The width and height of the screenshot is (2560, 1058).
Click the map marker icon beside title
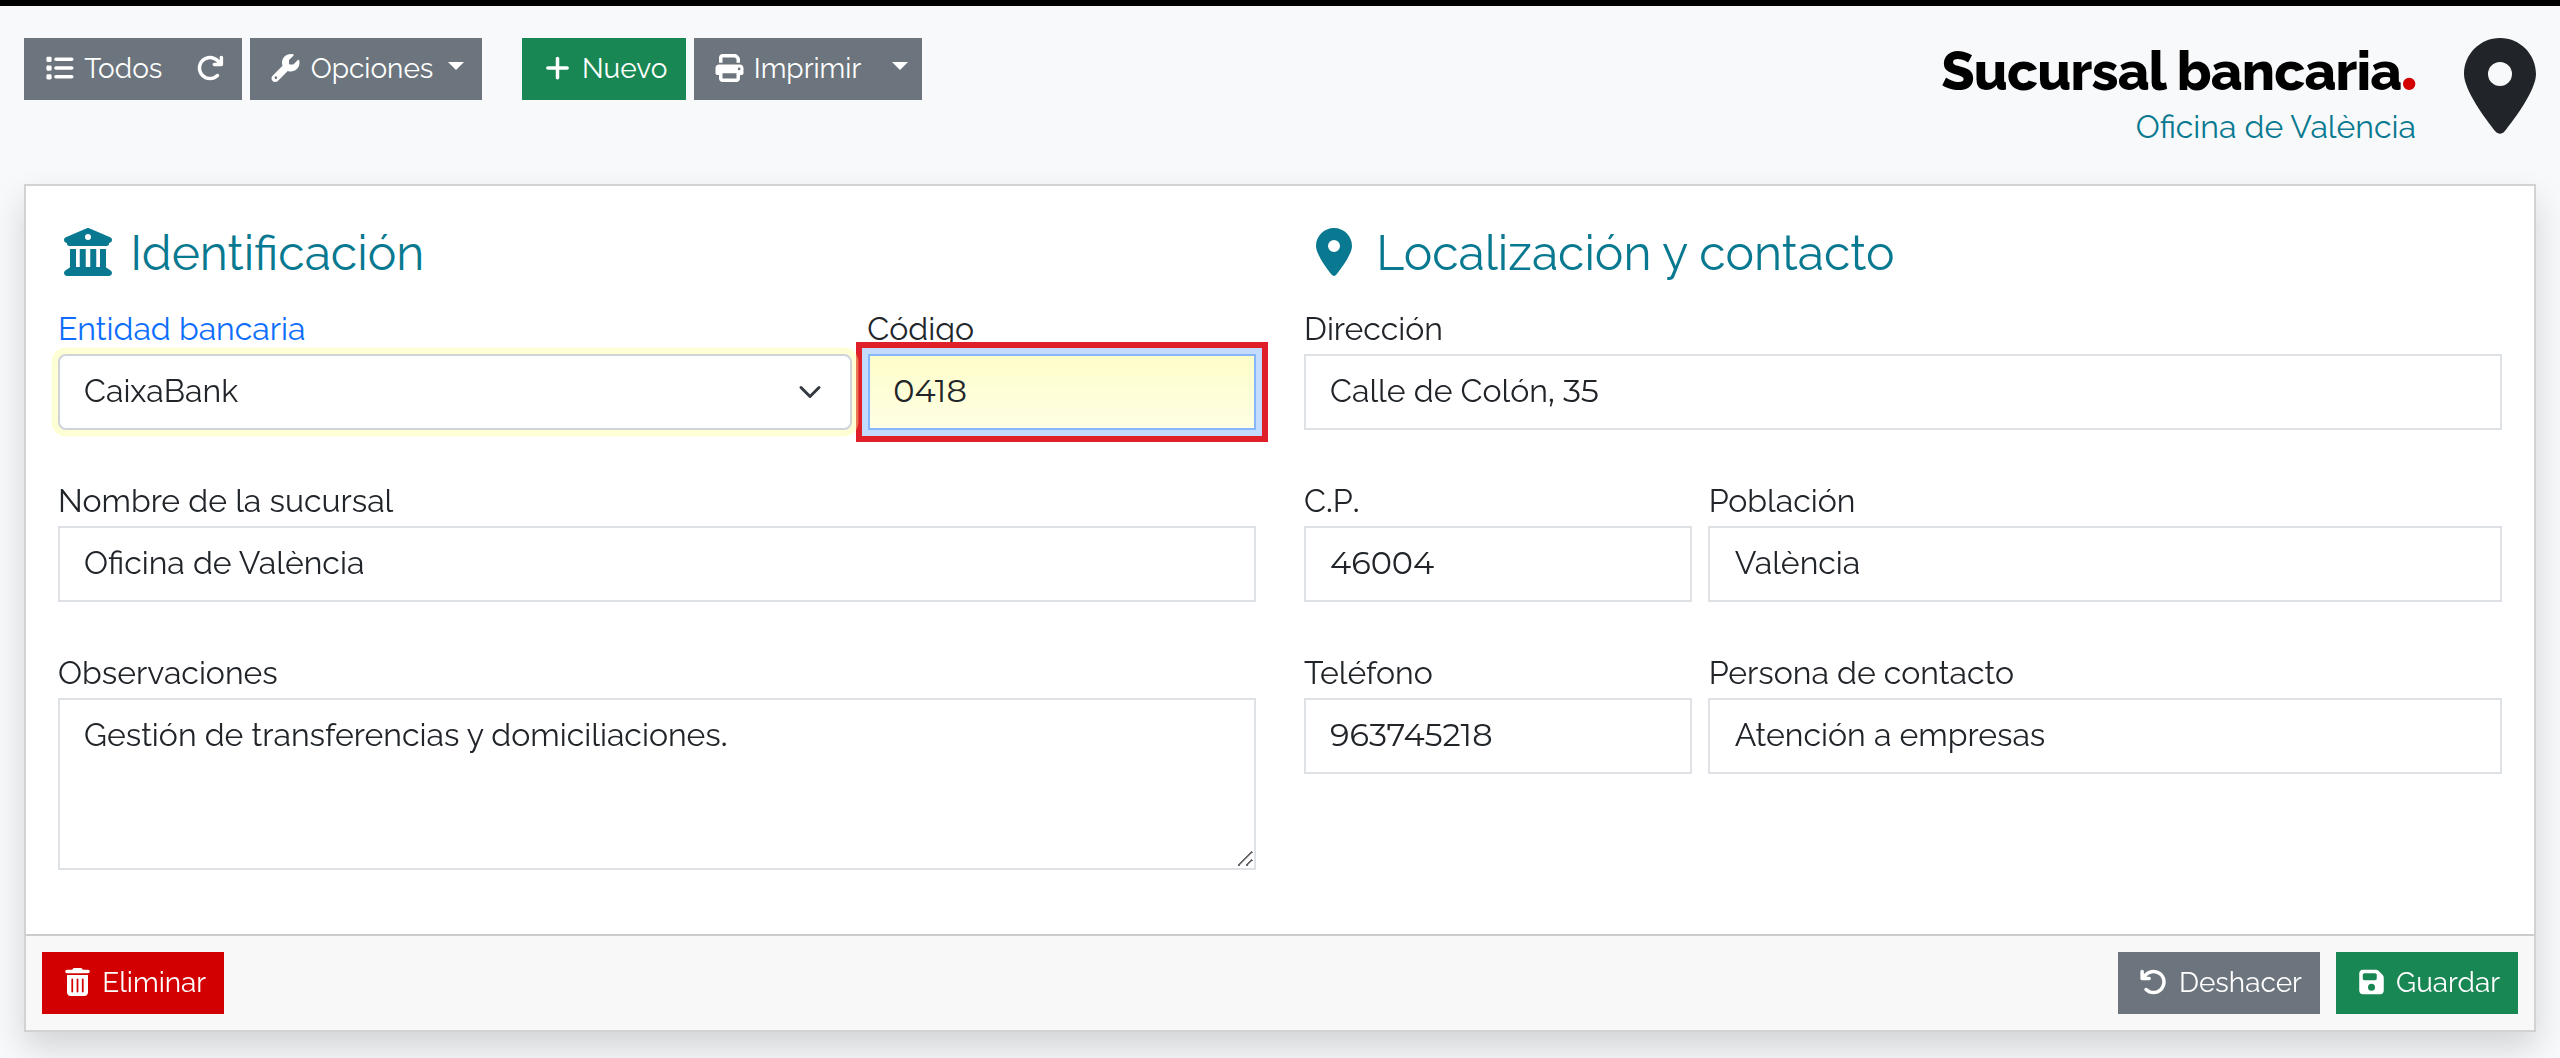(2499, 86)
